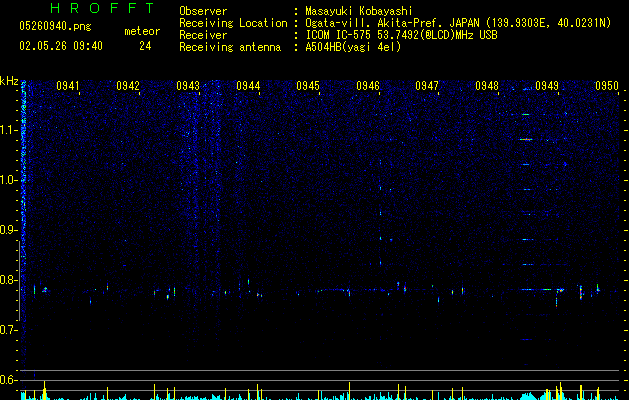Click the Receiving antenna label
This screenshot has height=400, width=629.
click(230, 47)
